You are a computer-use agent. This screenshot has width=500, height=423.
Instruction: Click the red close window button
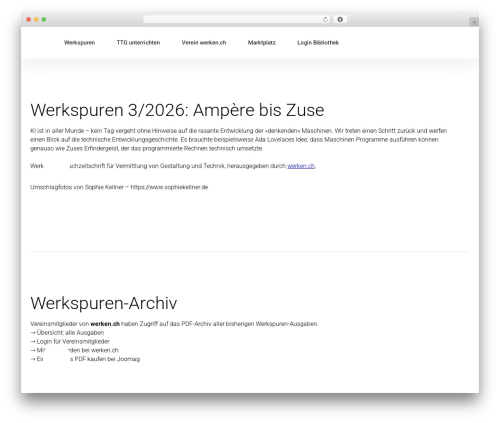(x=29, y=19)
